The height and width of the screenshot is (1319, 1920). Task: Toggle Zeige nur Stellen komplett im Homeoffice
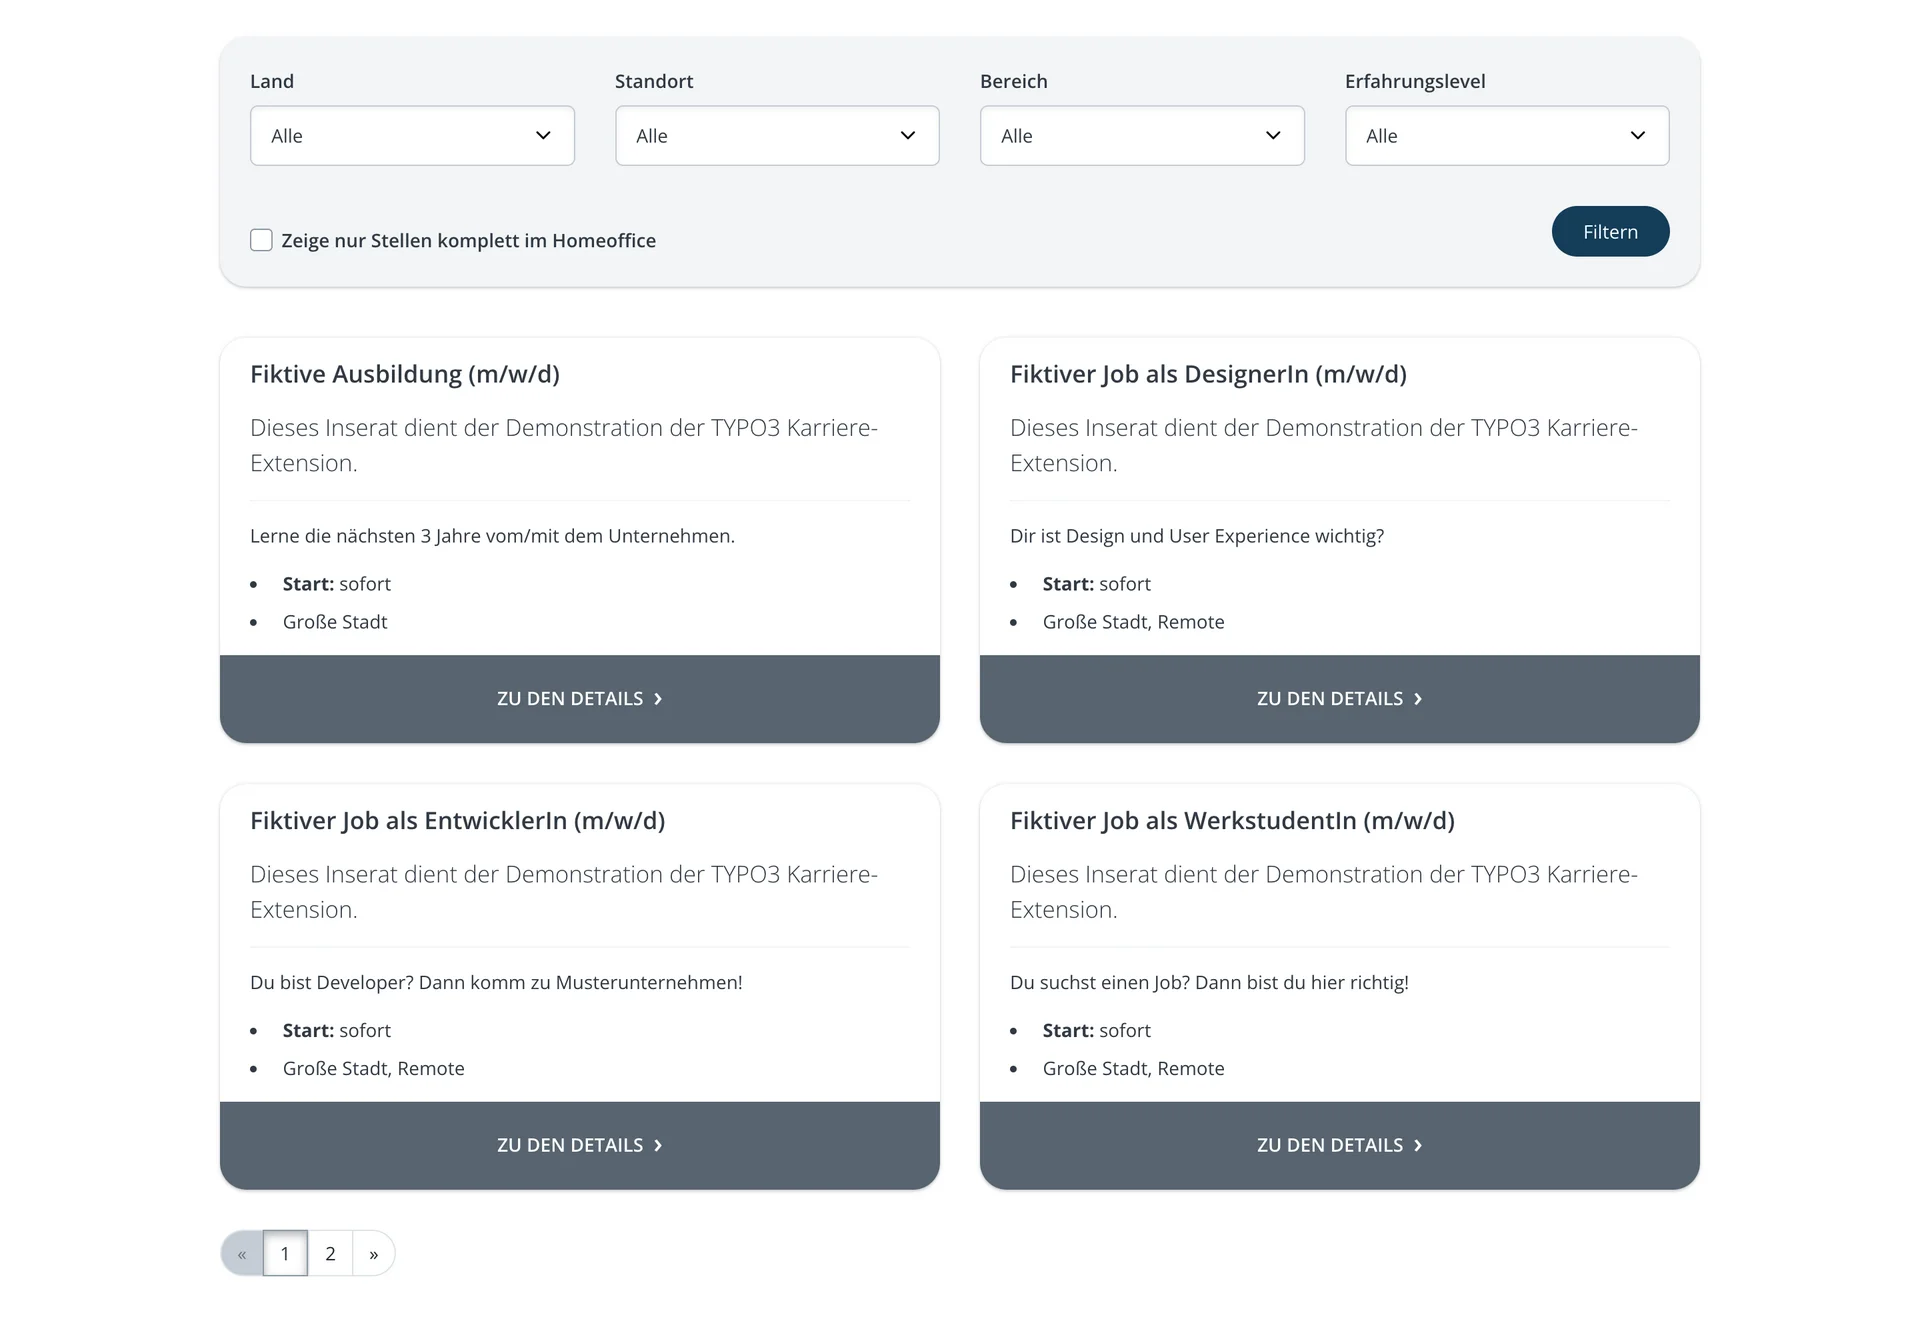260,240
